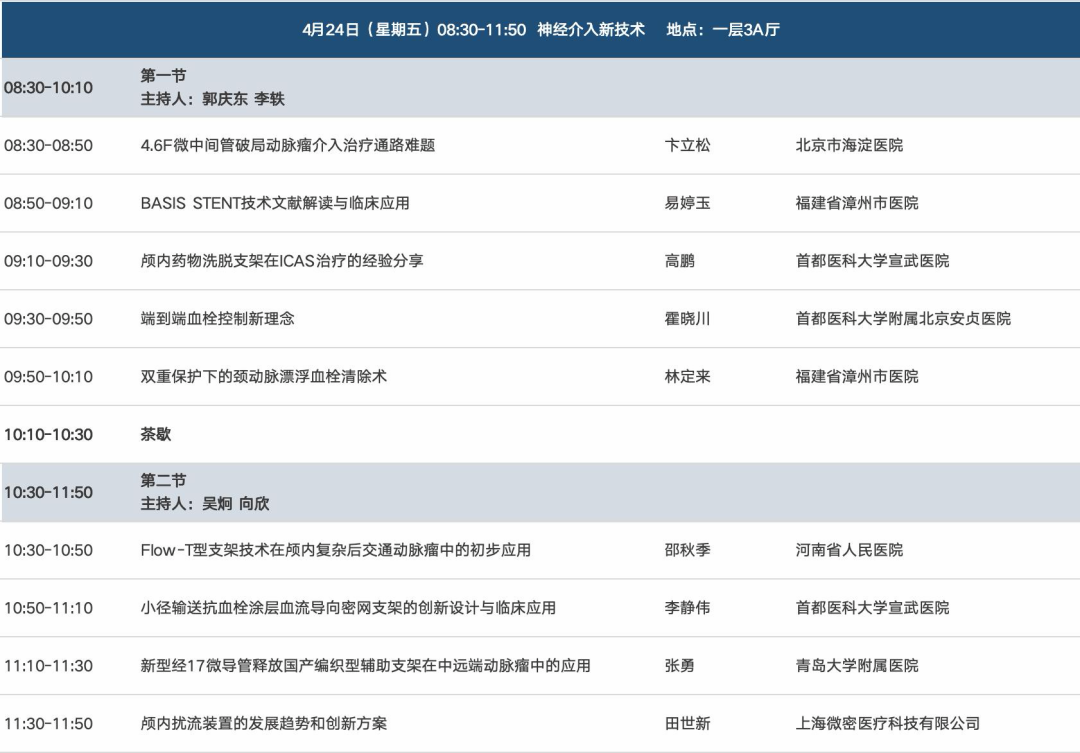Select speaker name 邵秋季

pos(687,550)
